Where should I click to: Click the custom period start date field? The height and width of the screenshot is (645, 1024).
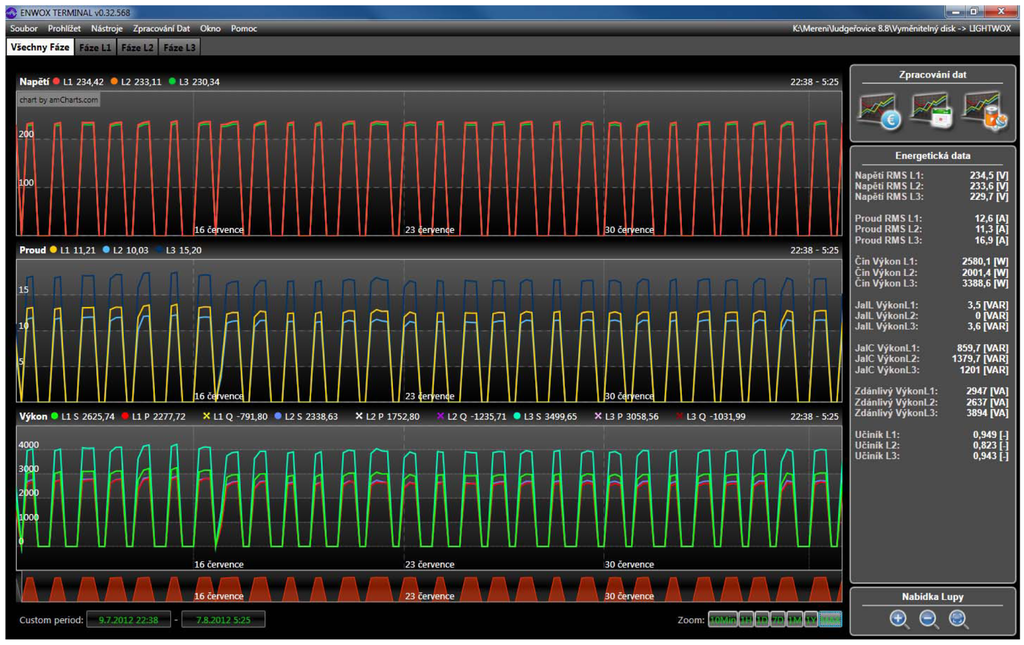pos(128,620)
